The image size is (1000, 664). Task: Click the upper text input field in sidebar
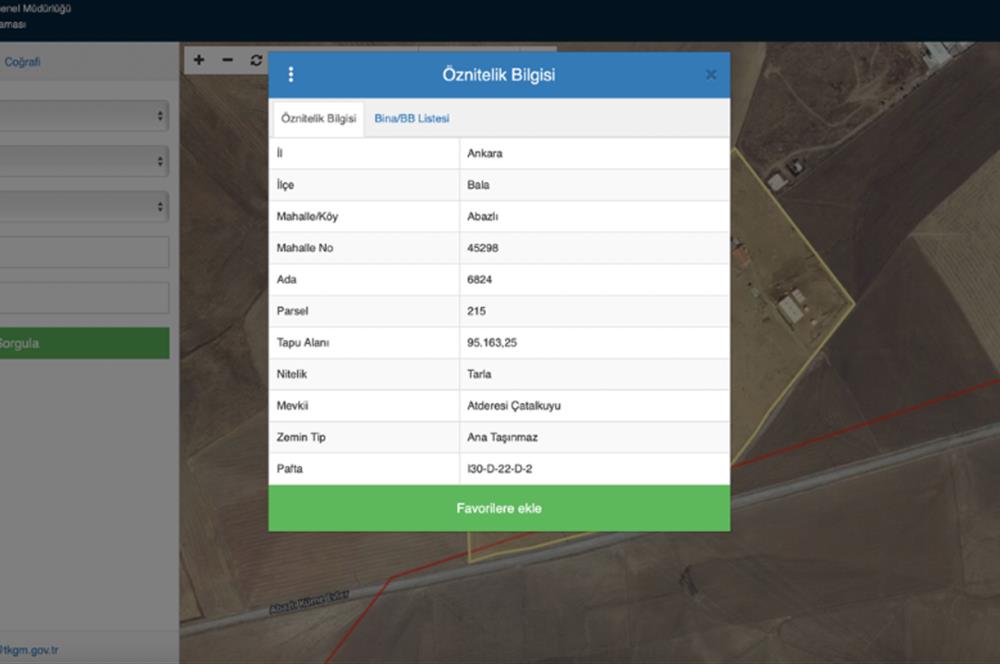click(x=84, y=252)
